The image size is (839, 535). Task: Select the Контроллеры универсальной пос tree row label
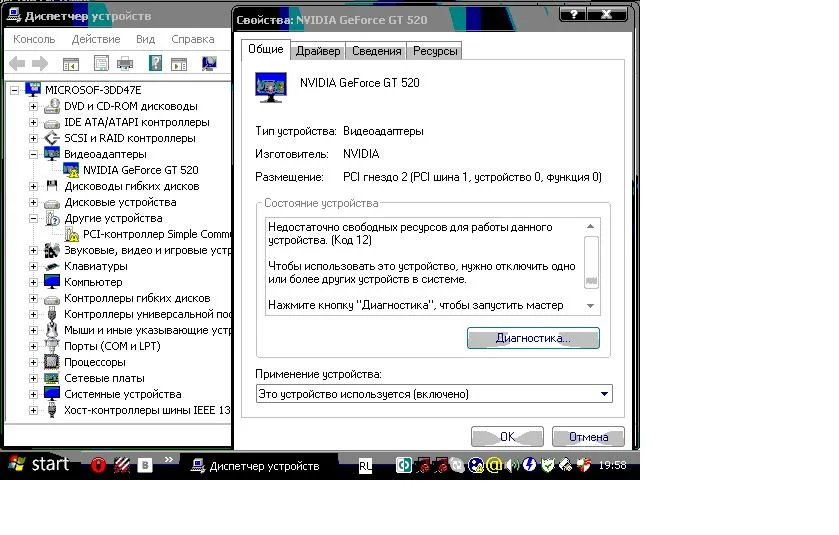148,314
